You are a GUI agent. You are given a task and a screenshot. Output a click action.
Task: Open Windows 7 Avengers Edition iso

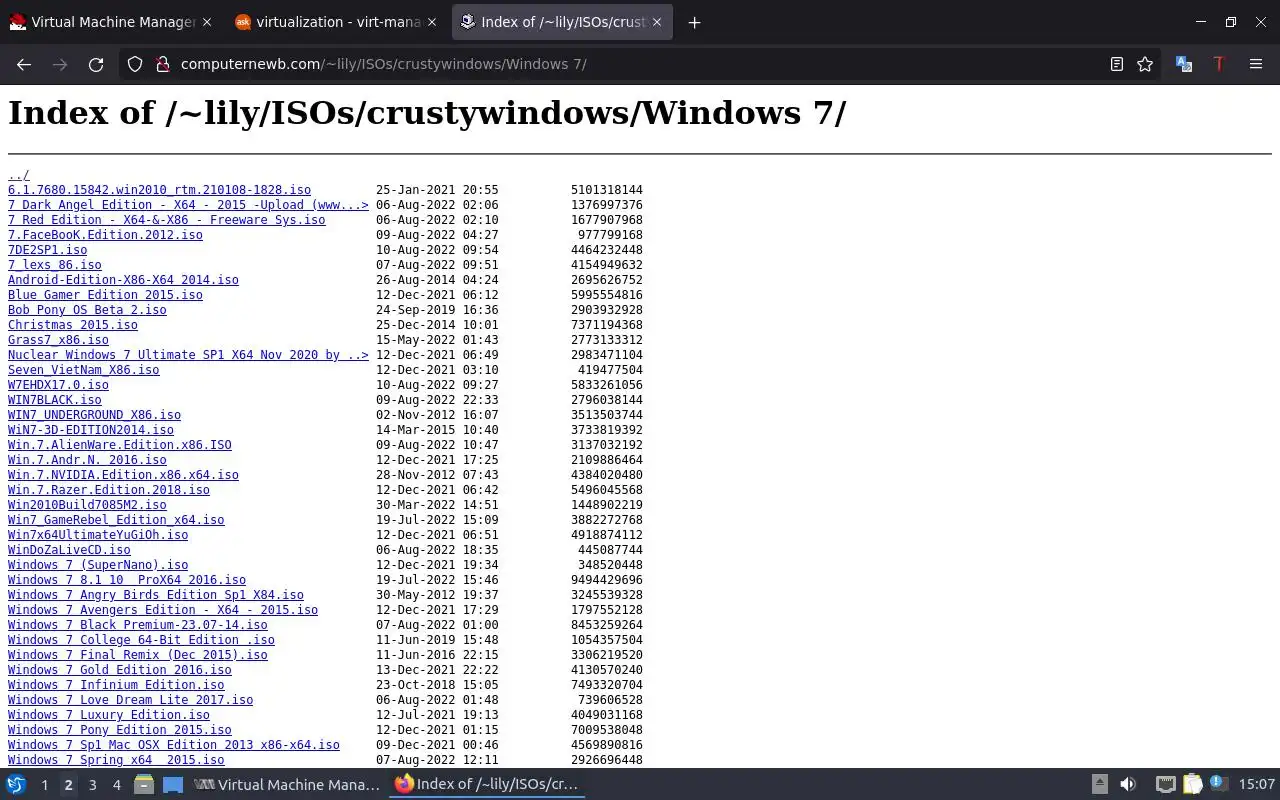(163, 610)
